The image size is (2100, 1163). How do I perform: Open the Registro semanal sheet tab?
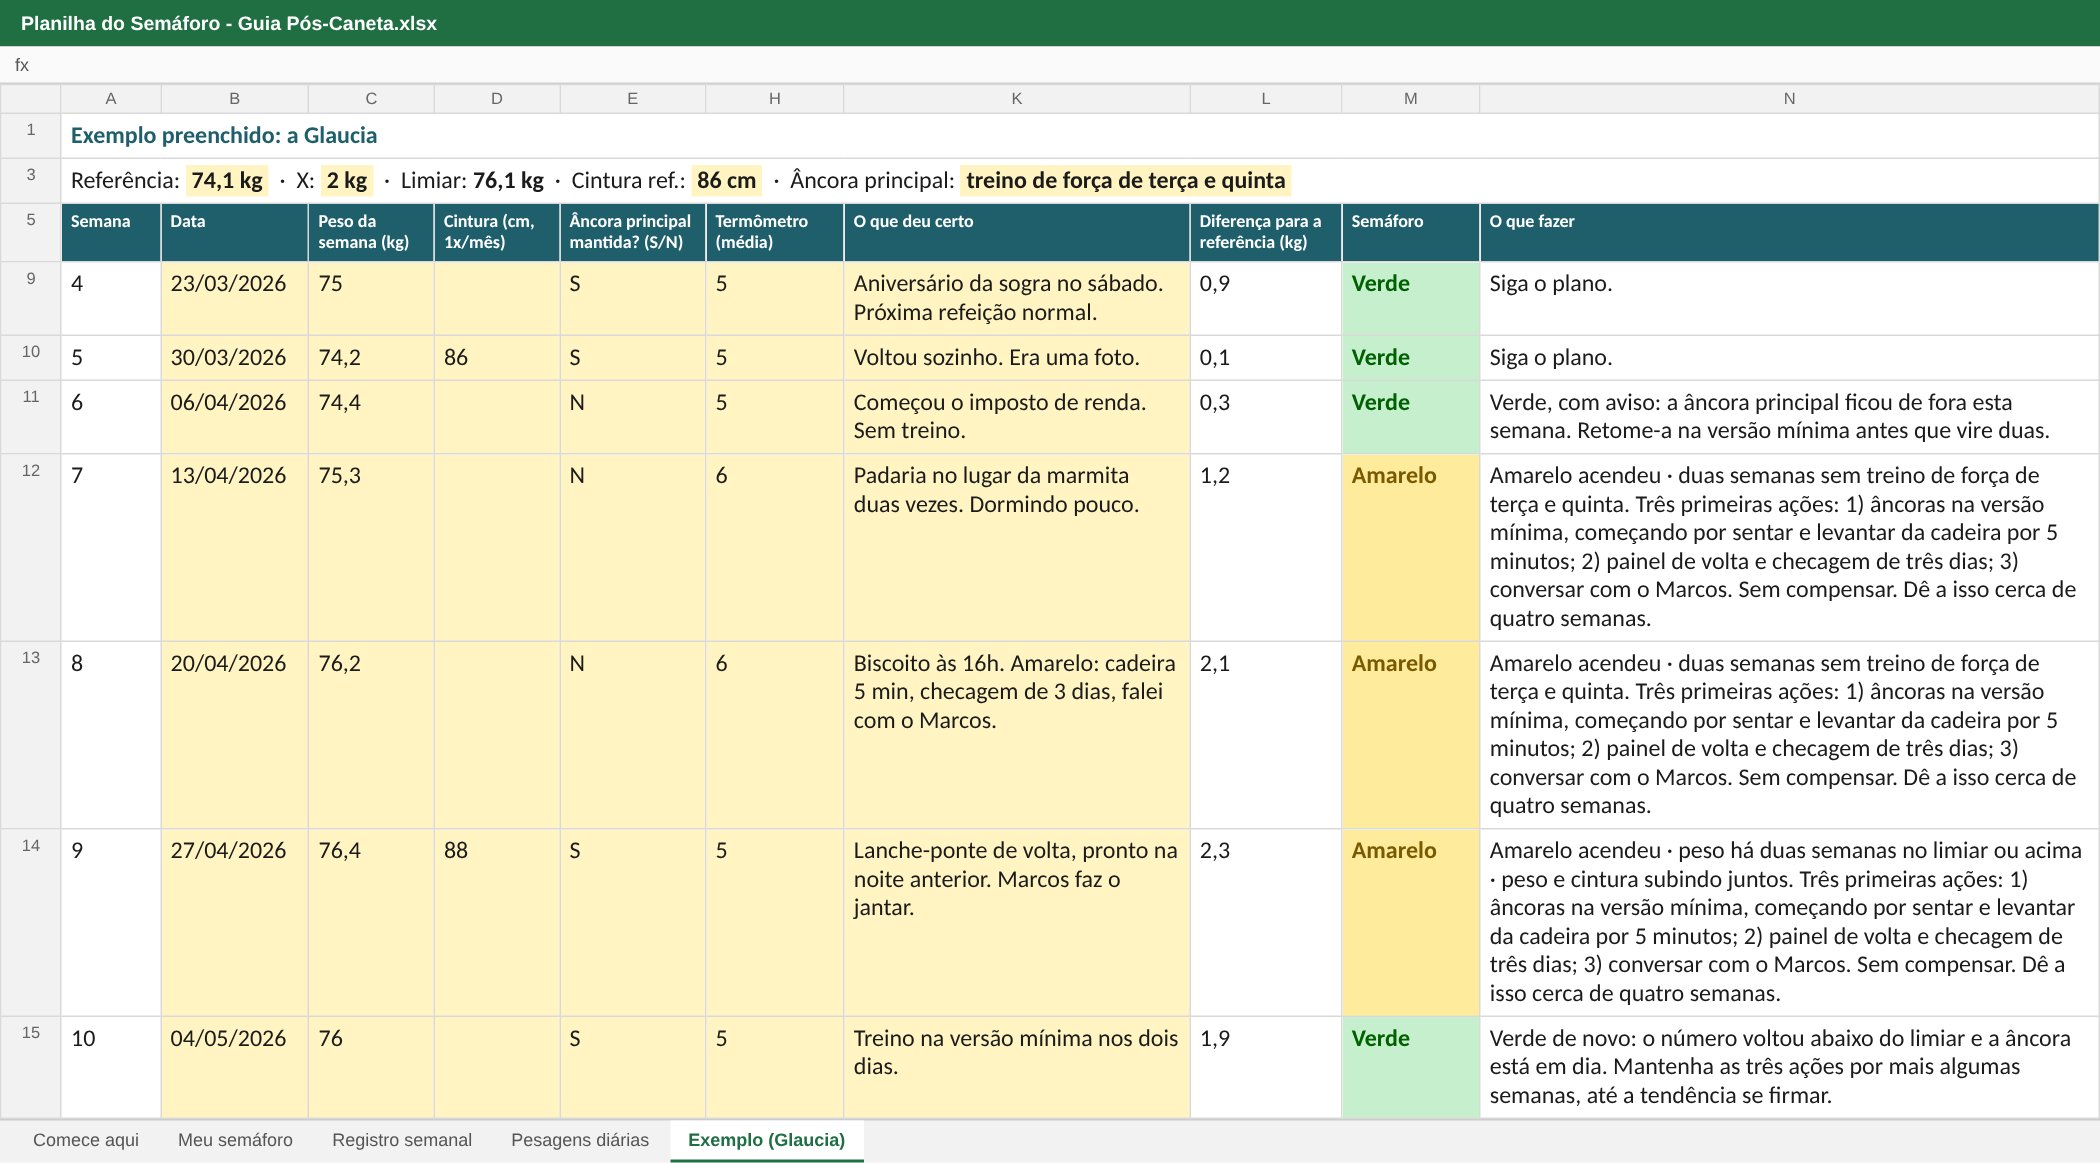coord(402,1140)
